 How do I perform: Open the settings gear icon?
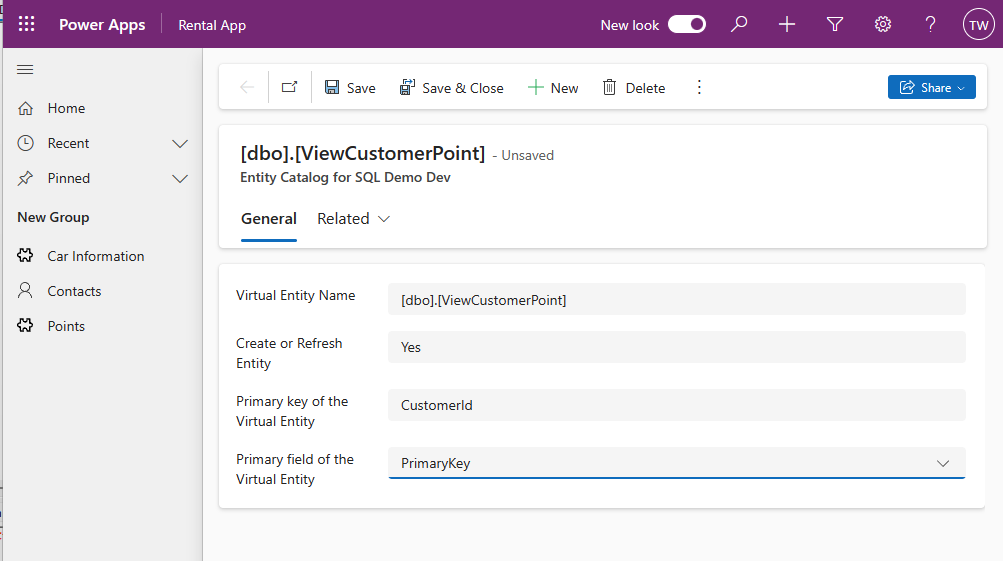[x=883, y=24]
